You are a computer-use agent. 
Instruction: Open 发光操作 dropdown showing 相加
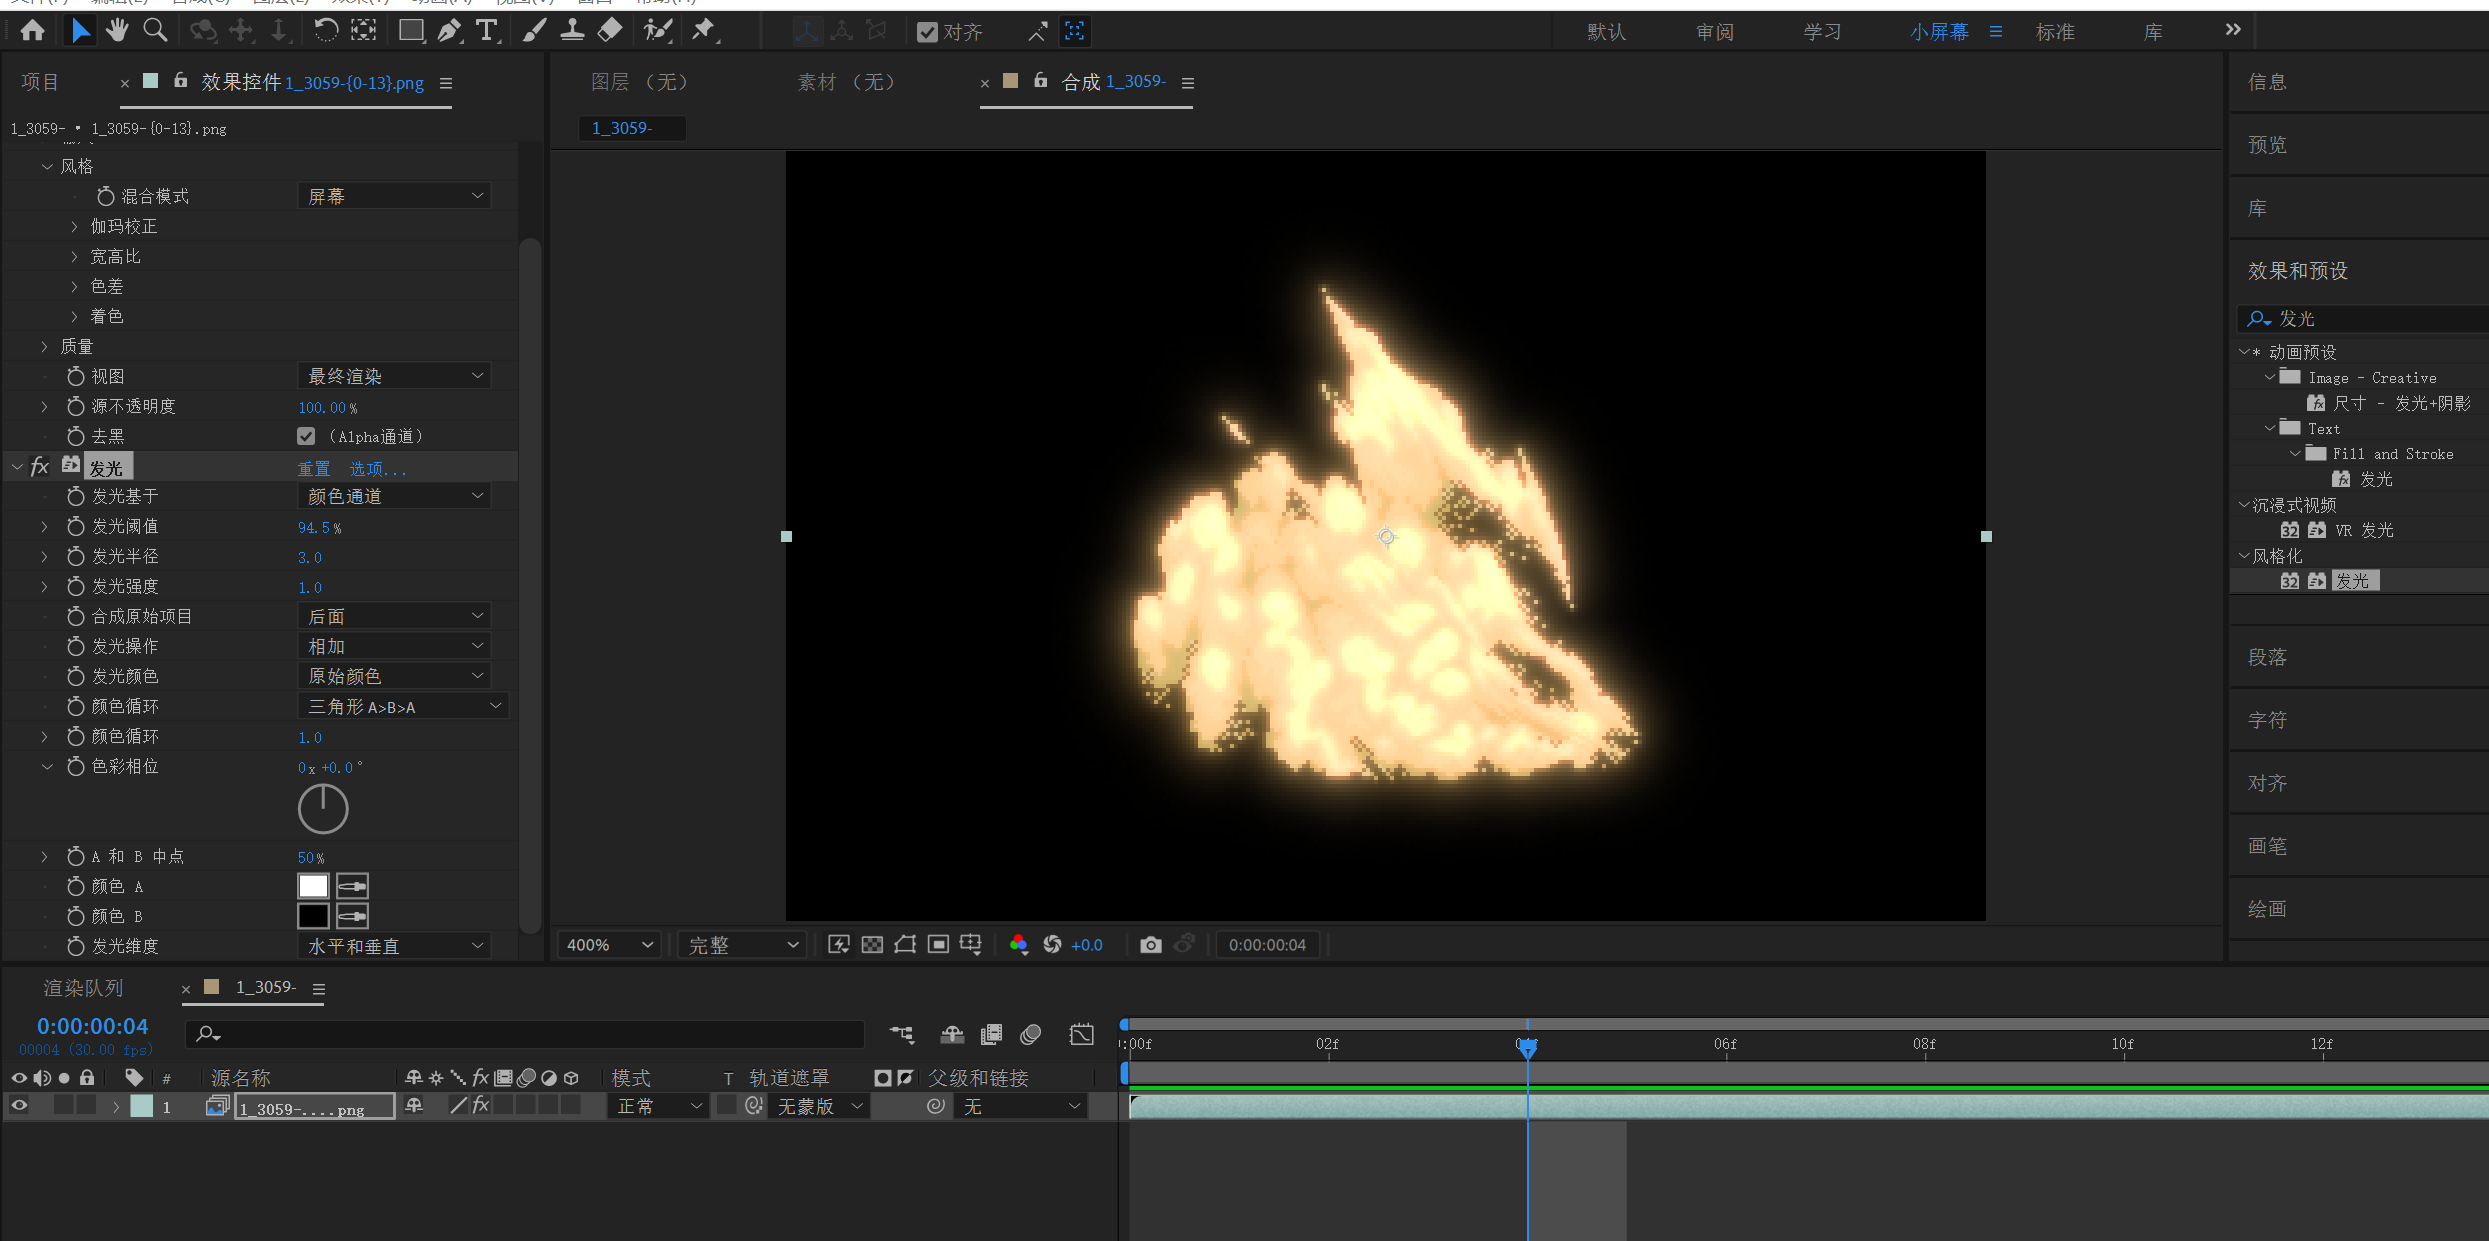click(394, 646)
